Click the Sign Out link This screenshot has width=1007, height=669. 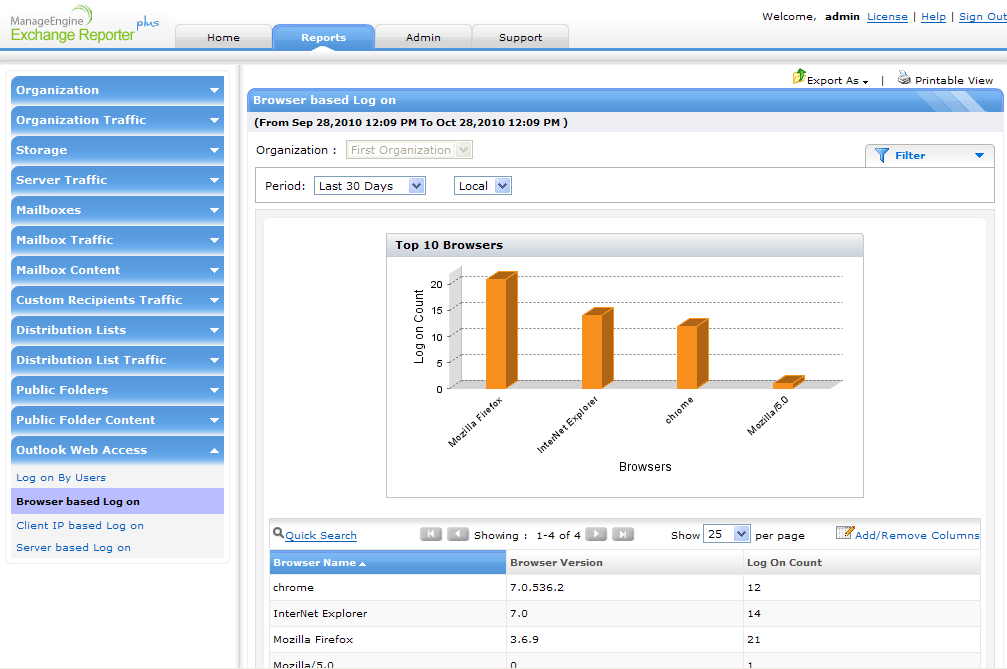coord(982,17)
